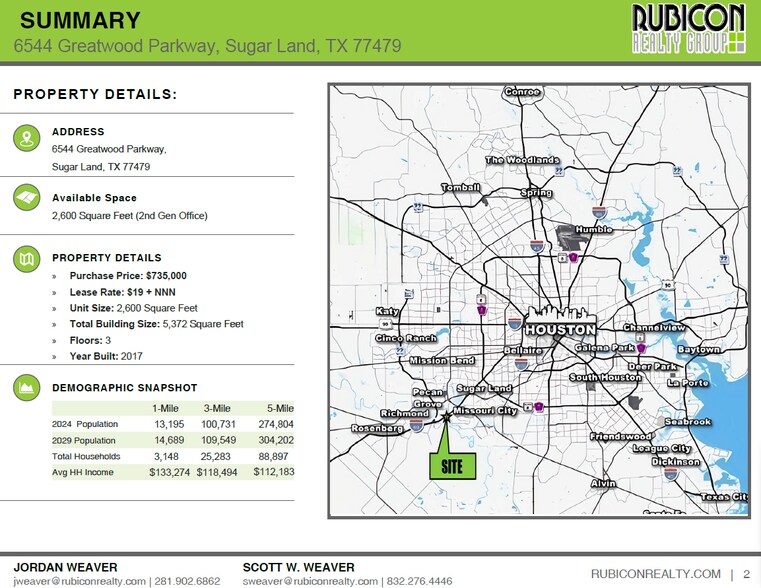Click the Available Space section icon

click(25, 198)
